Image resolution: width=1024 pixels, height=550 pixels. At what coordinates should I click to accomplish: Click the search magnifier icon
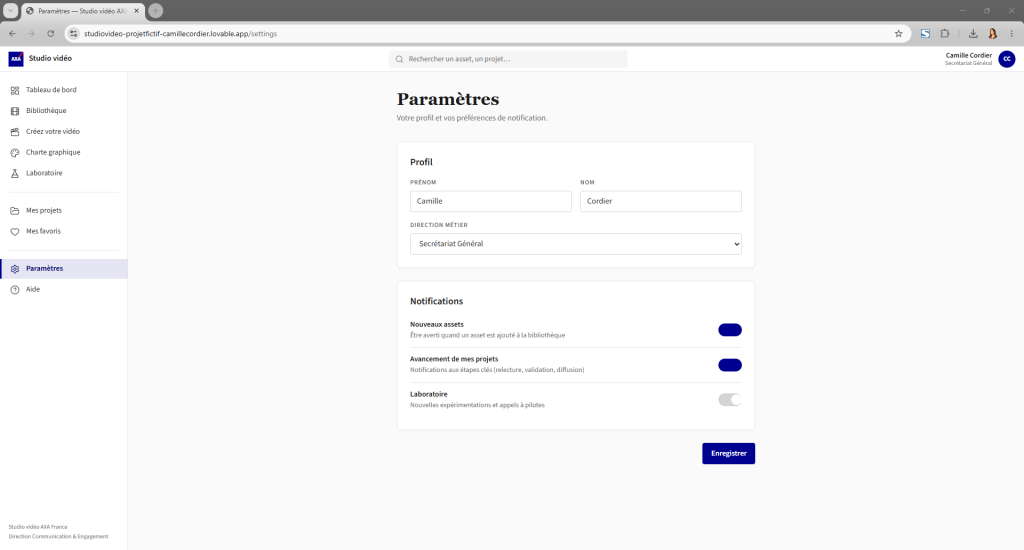[399, 59]
